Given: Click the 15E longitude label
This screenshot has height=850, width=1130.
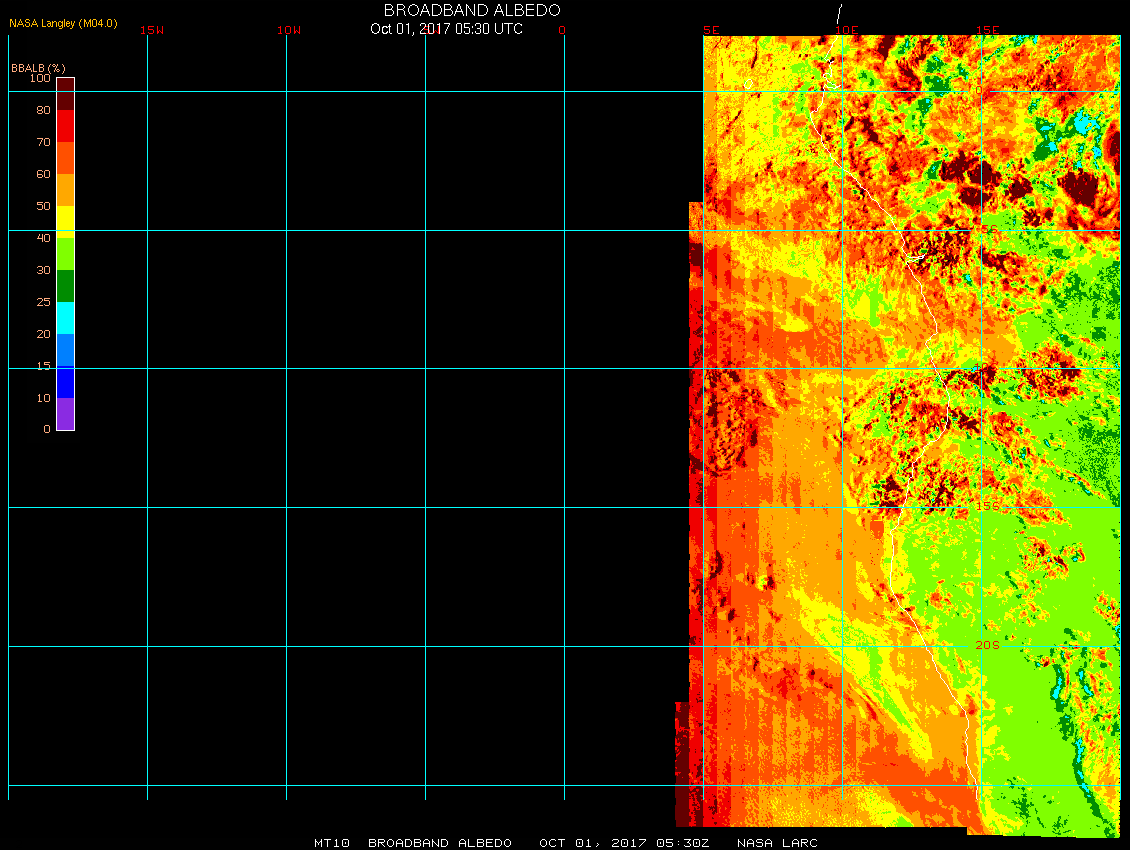Looking at the screenshot, I should [x=987, y=30].
